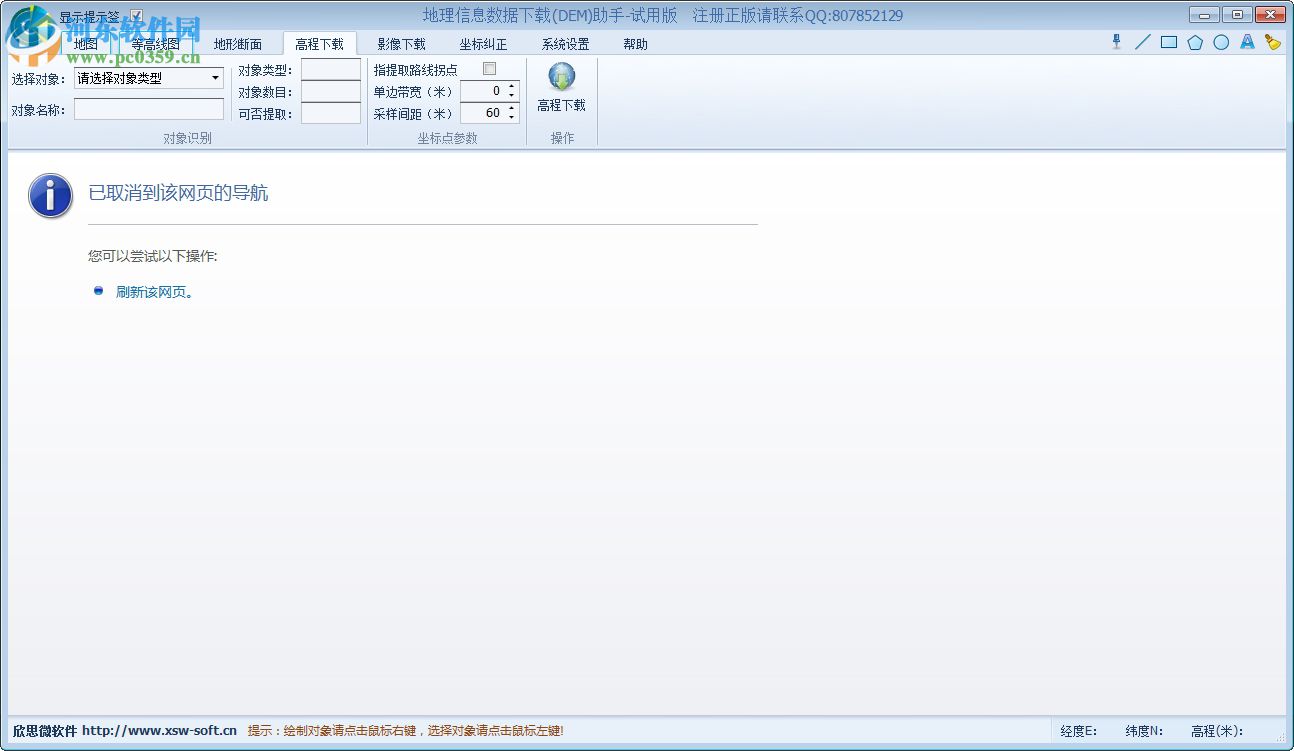The width and height of the screenshot is (1294, 751).
Task: Select the pentagon polygon drawing tool
Action: (1195, 42)
